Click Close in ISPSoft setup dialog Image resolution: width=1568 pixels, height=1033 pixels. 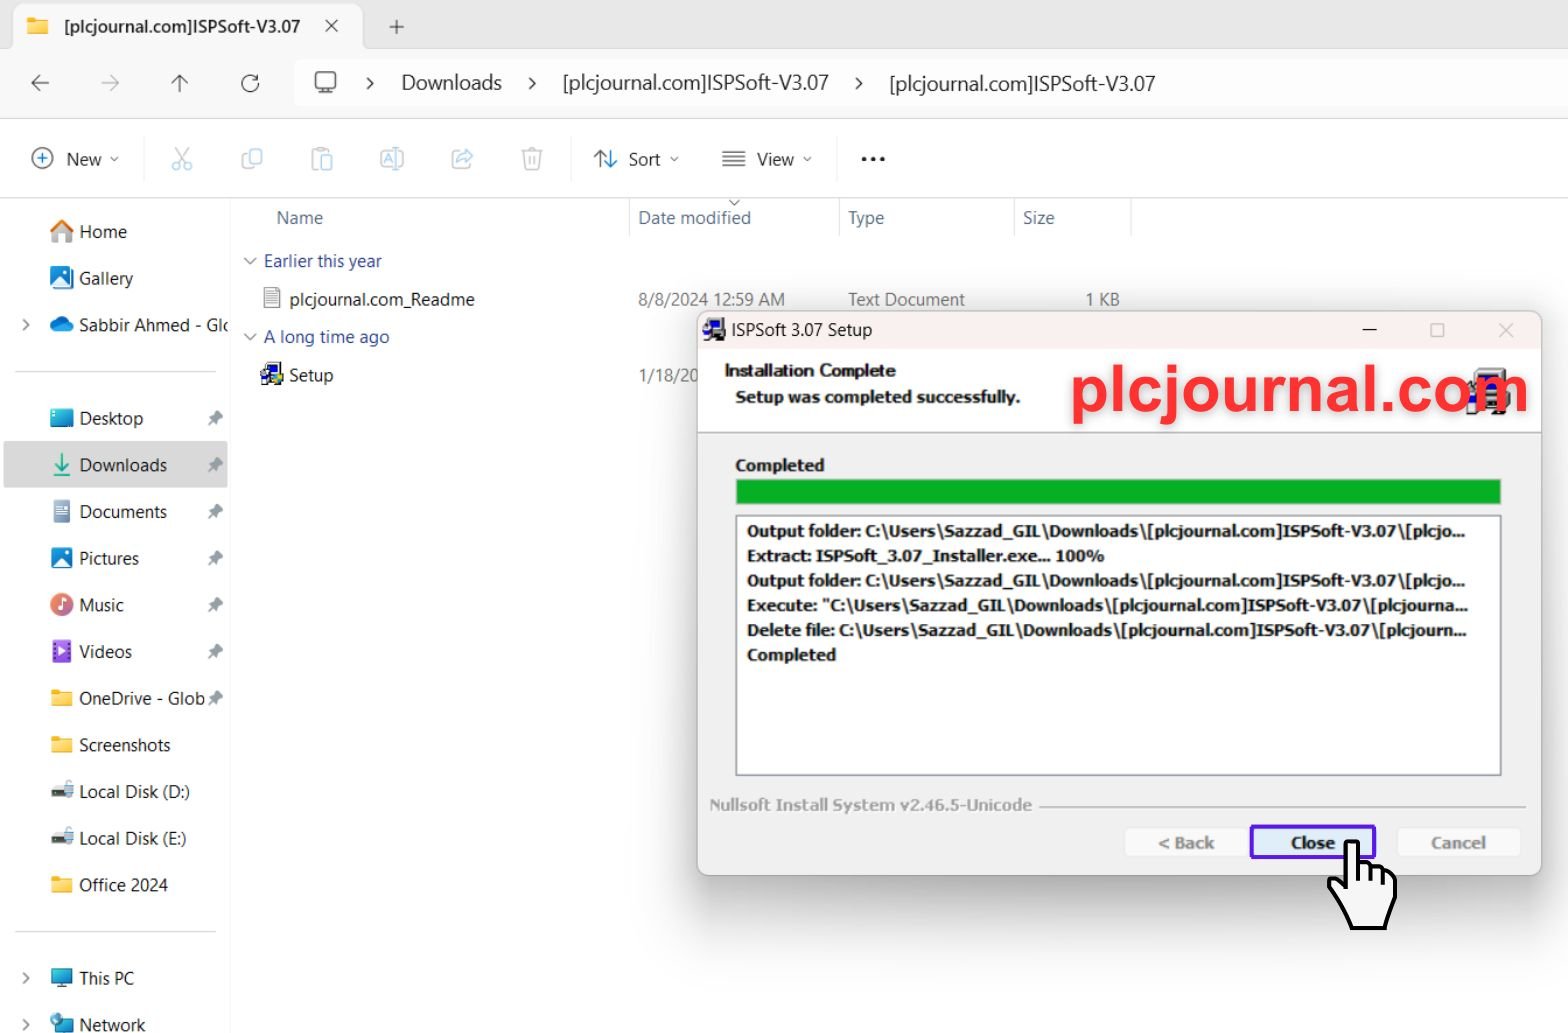pyautogui.click(x=1312, y=843)
